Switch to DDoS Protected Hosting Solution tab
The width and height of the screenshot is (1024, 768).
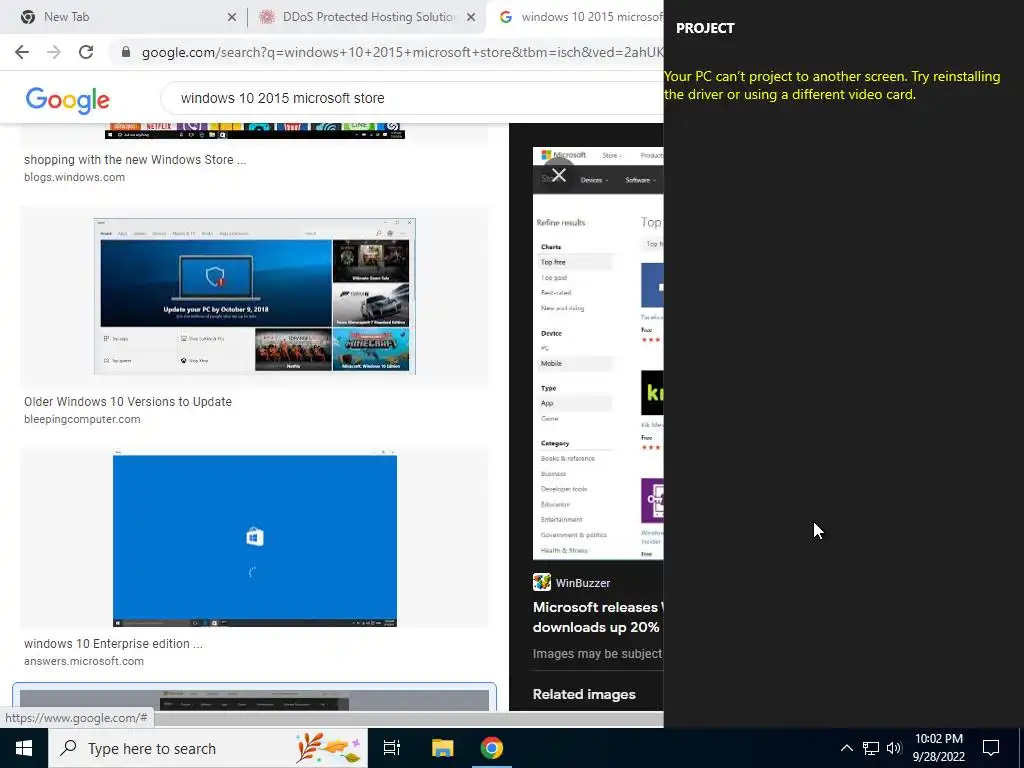tap(368, 17)
